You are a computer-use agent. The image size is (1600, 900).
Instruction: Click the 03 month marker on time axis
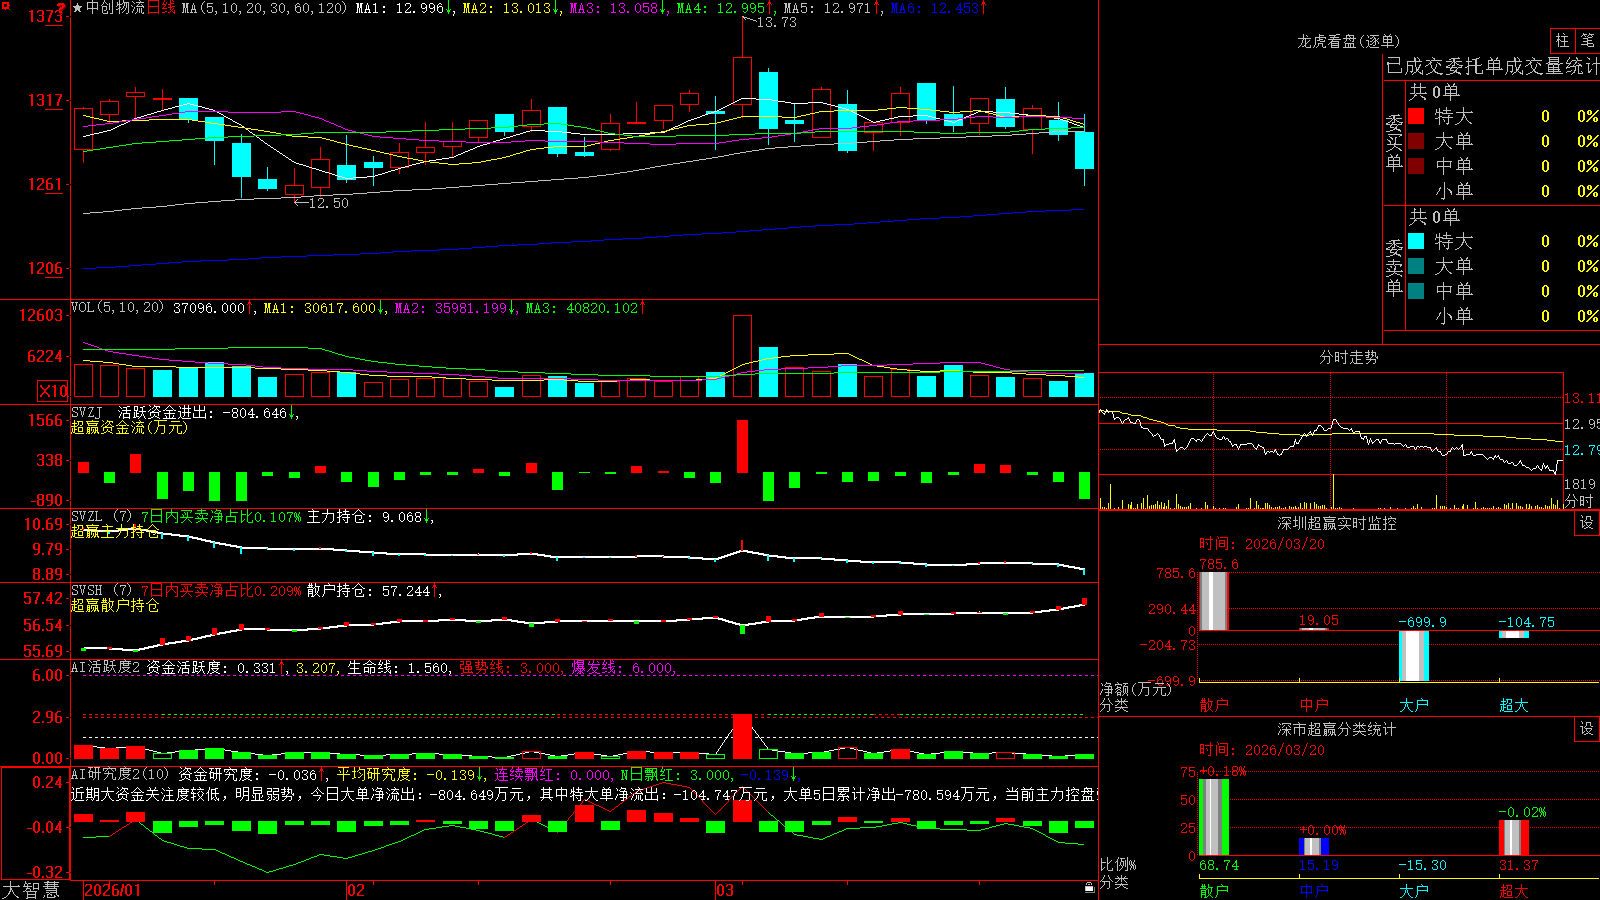[x=725, y=890]
